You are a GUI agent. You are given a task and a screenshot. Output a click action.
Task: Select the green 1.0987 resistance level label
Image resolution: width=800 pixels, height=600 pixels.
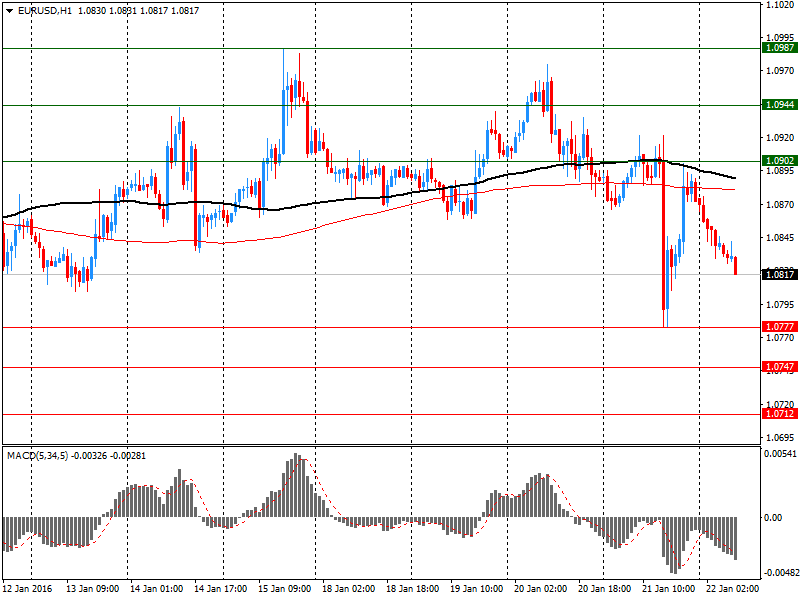coord(780,48)
